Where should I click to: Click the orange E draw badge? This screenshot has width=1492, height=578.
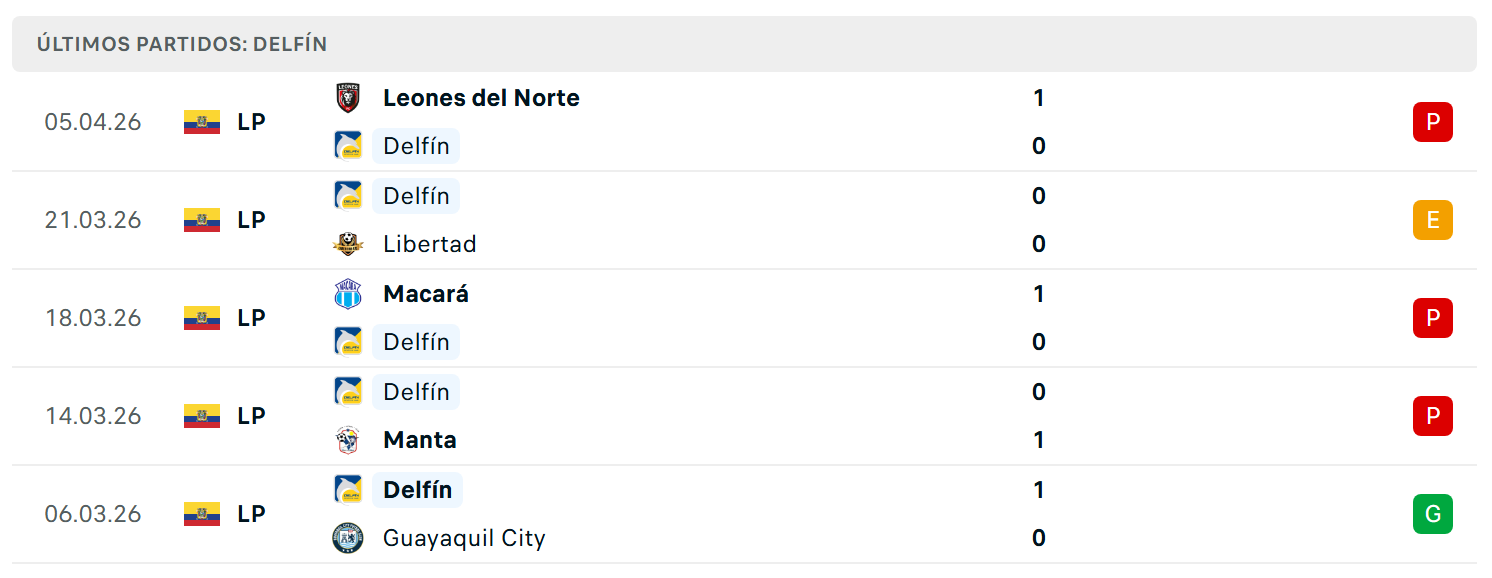point(1433,220)
